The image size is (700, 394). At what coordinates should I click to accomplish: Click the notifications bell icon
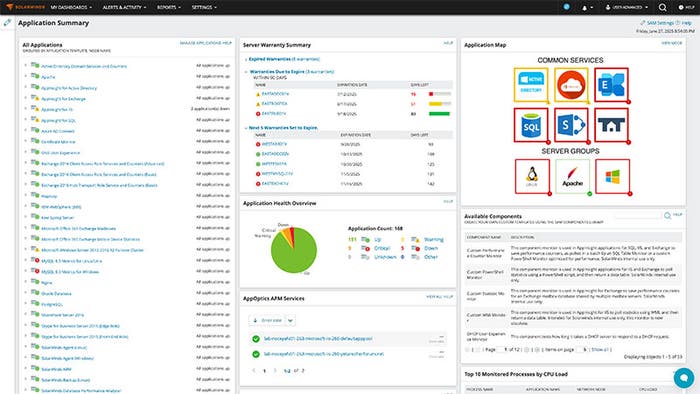click(584, 8)
